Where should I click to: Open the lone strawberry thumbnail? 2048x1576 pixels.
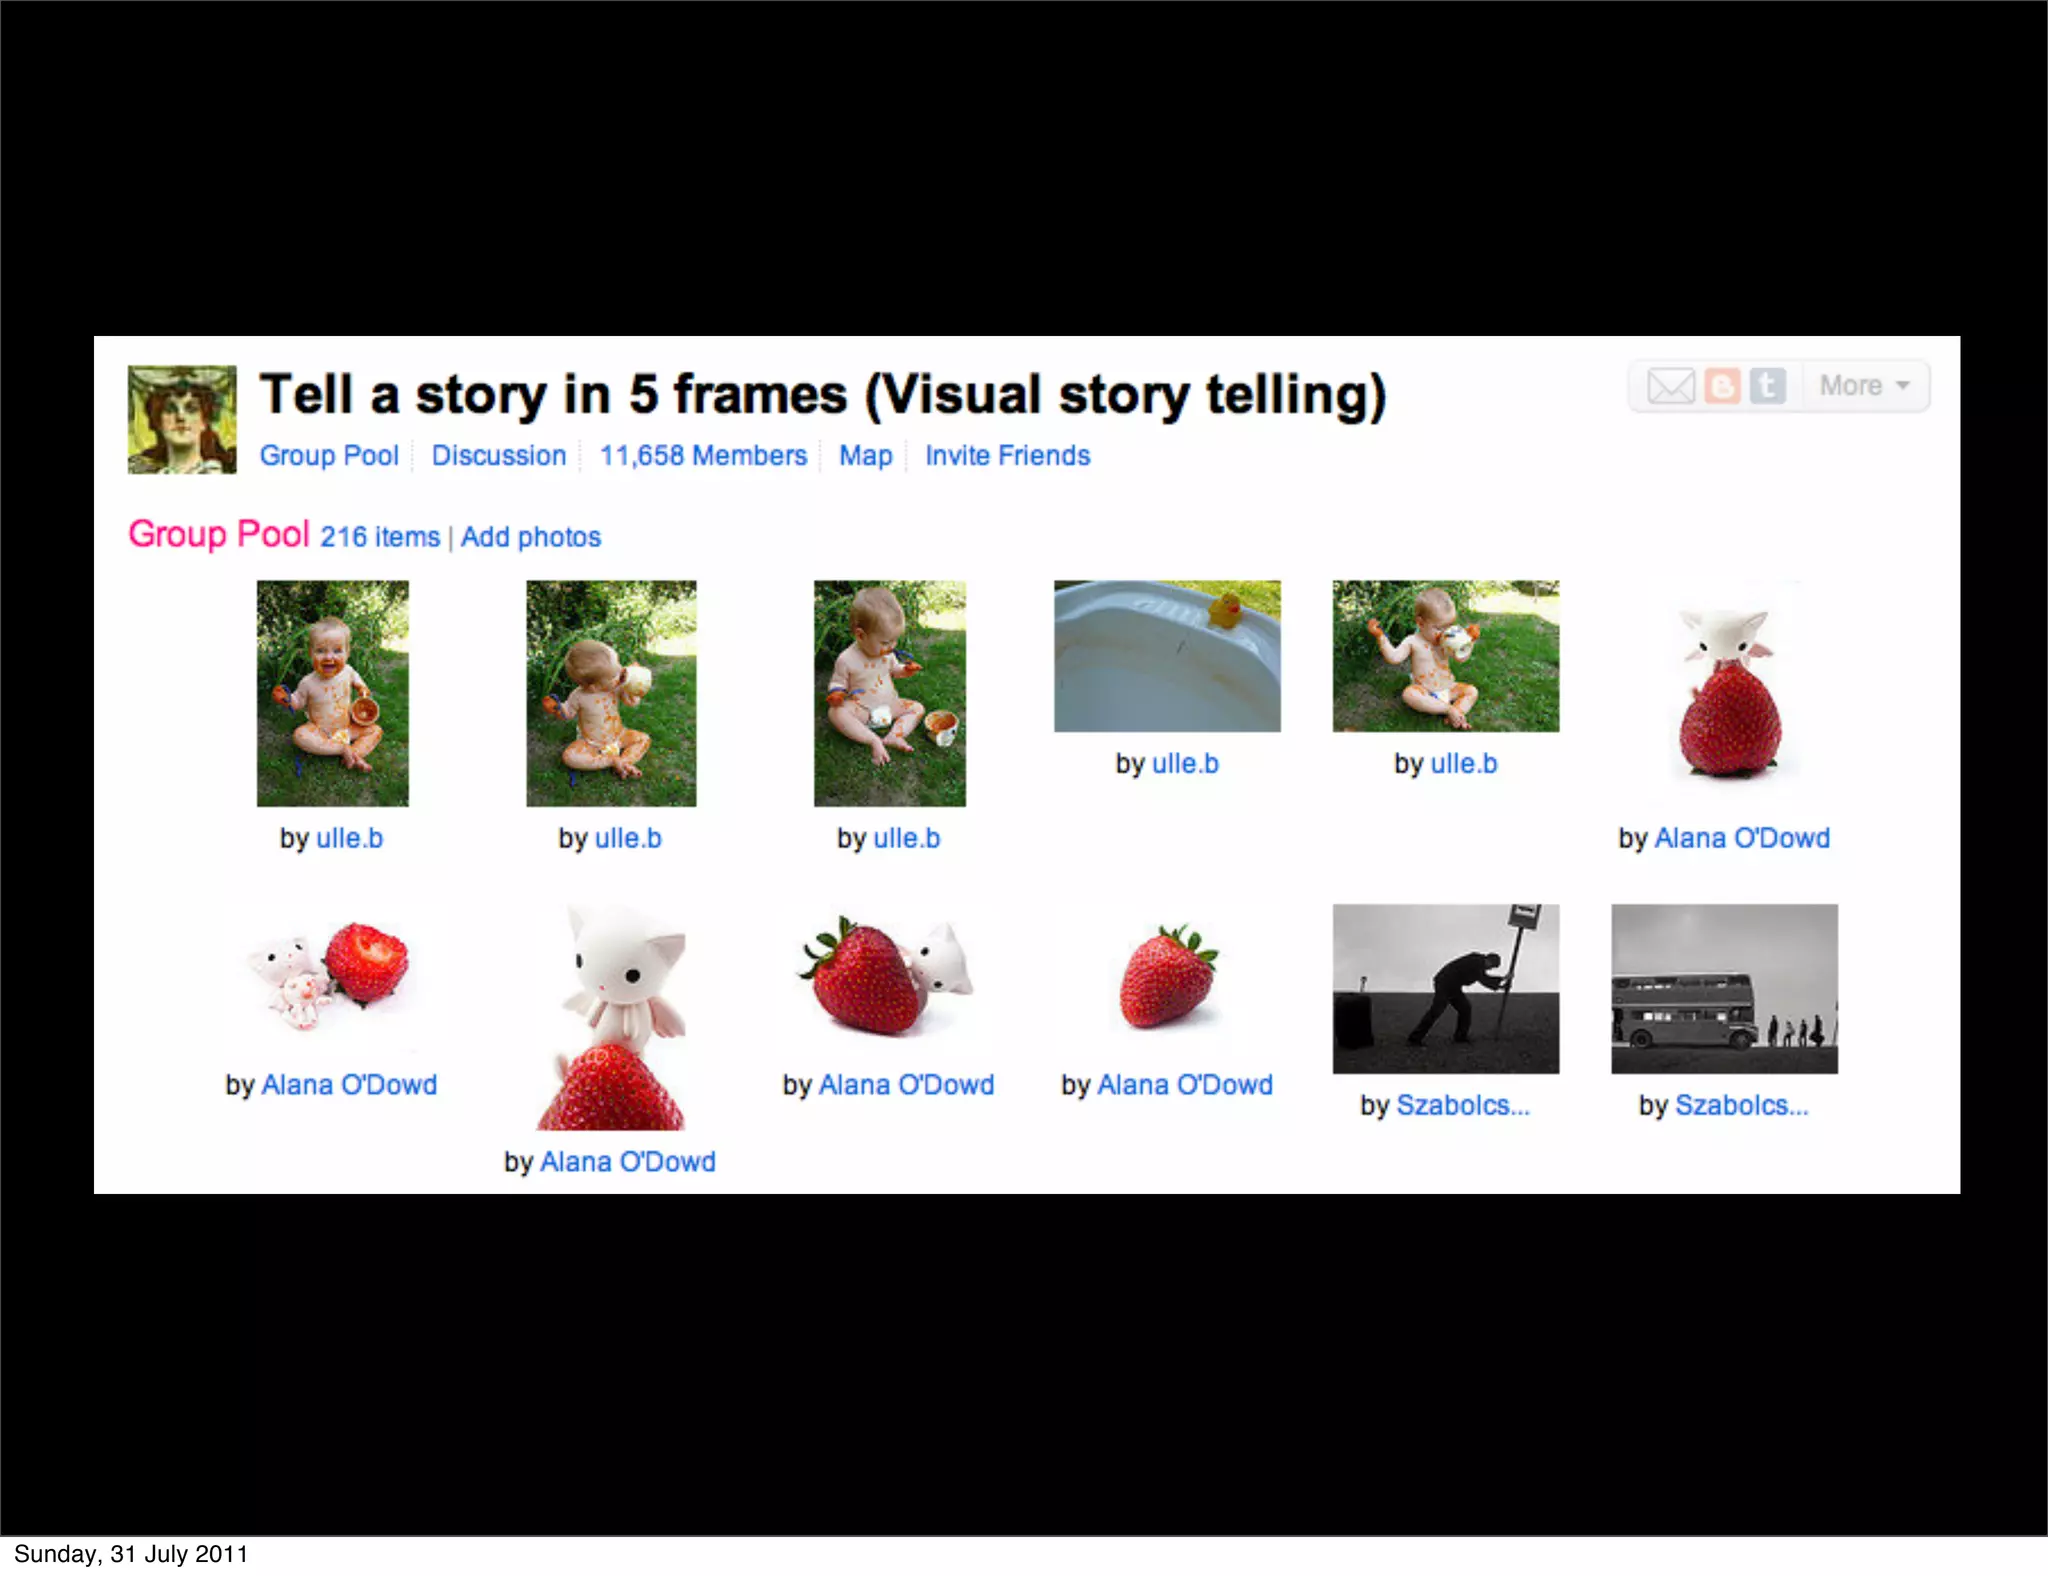point(1167,978)
